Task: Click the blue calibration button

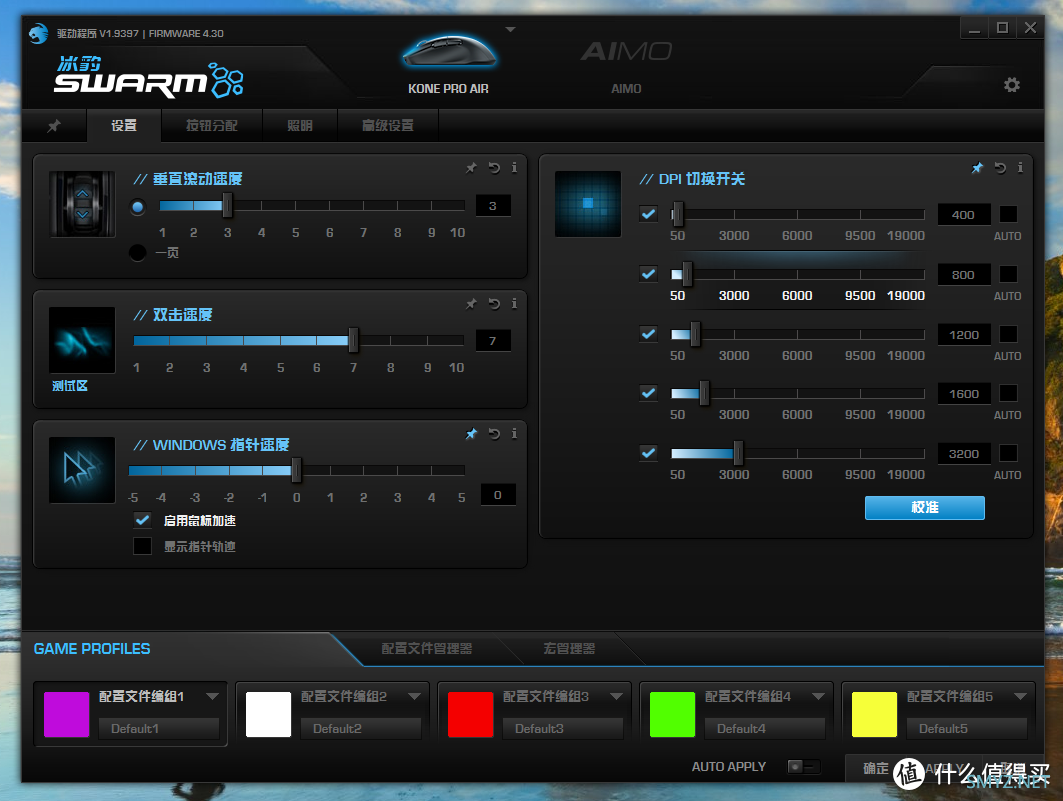Action: click(x=925, y=508)
